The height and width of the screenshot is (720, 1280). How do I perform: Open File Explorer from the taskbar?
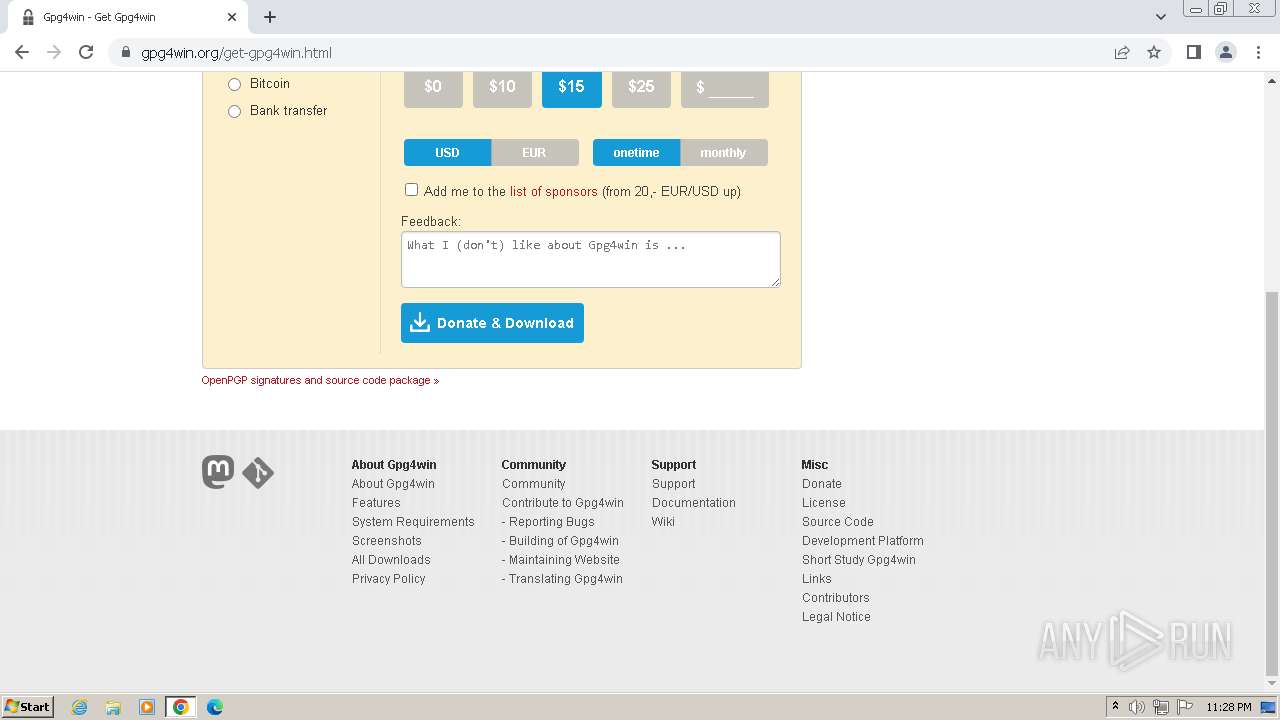click(x=113, y=707)
